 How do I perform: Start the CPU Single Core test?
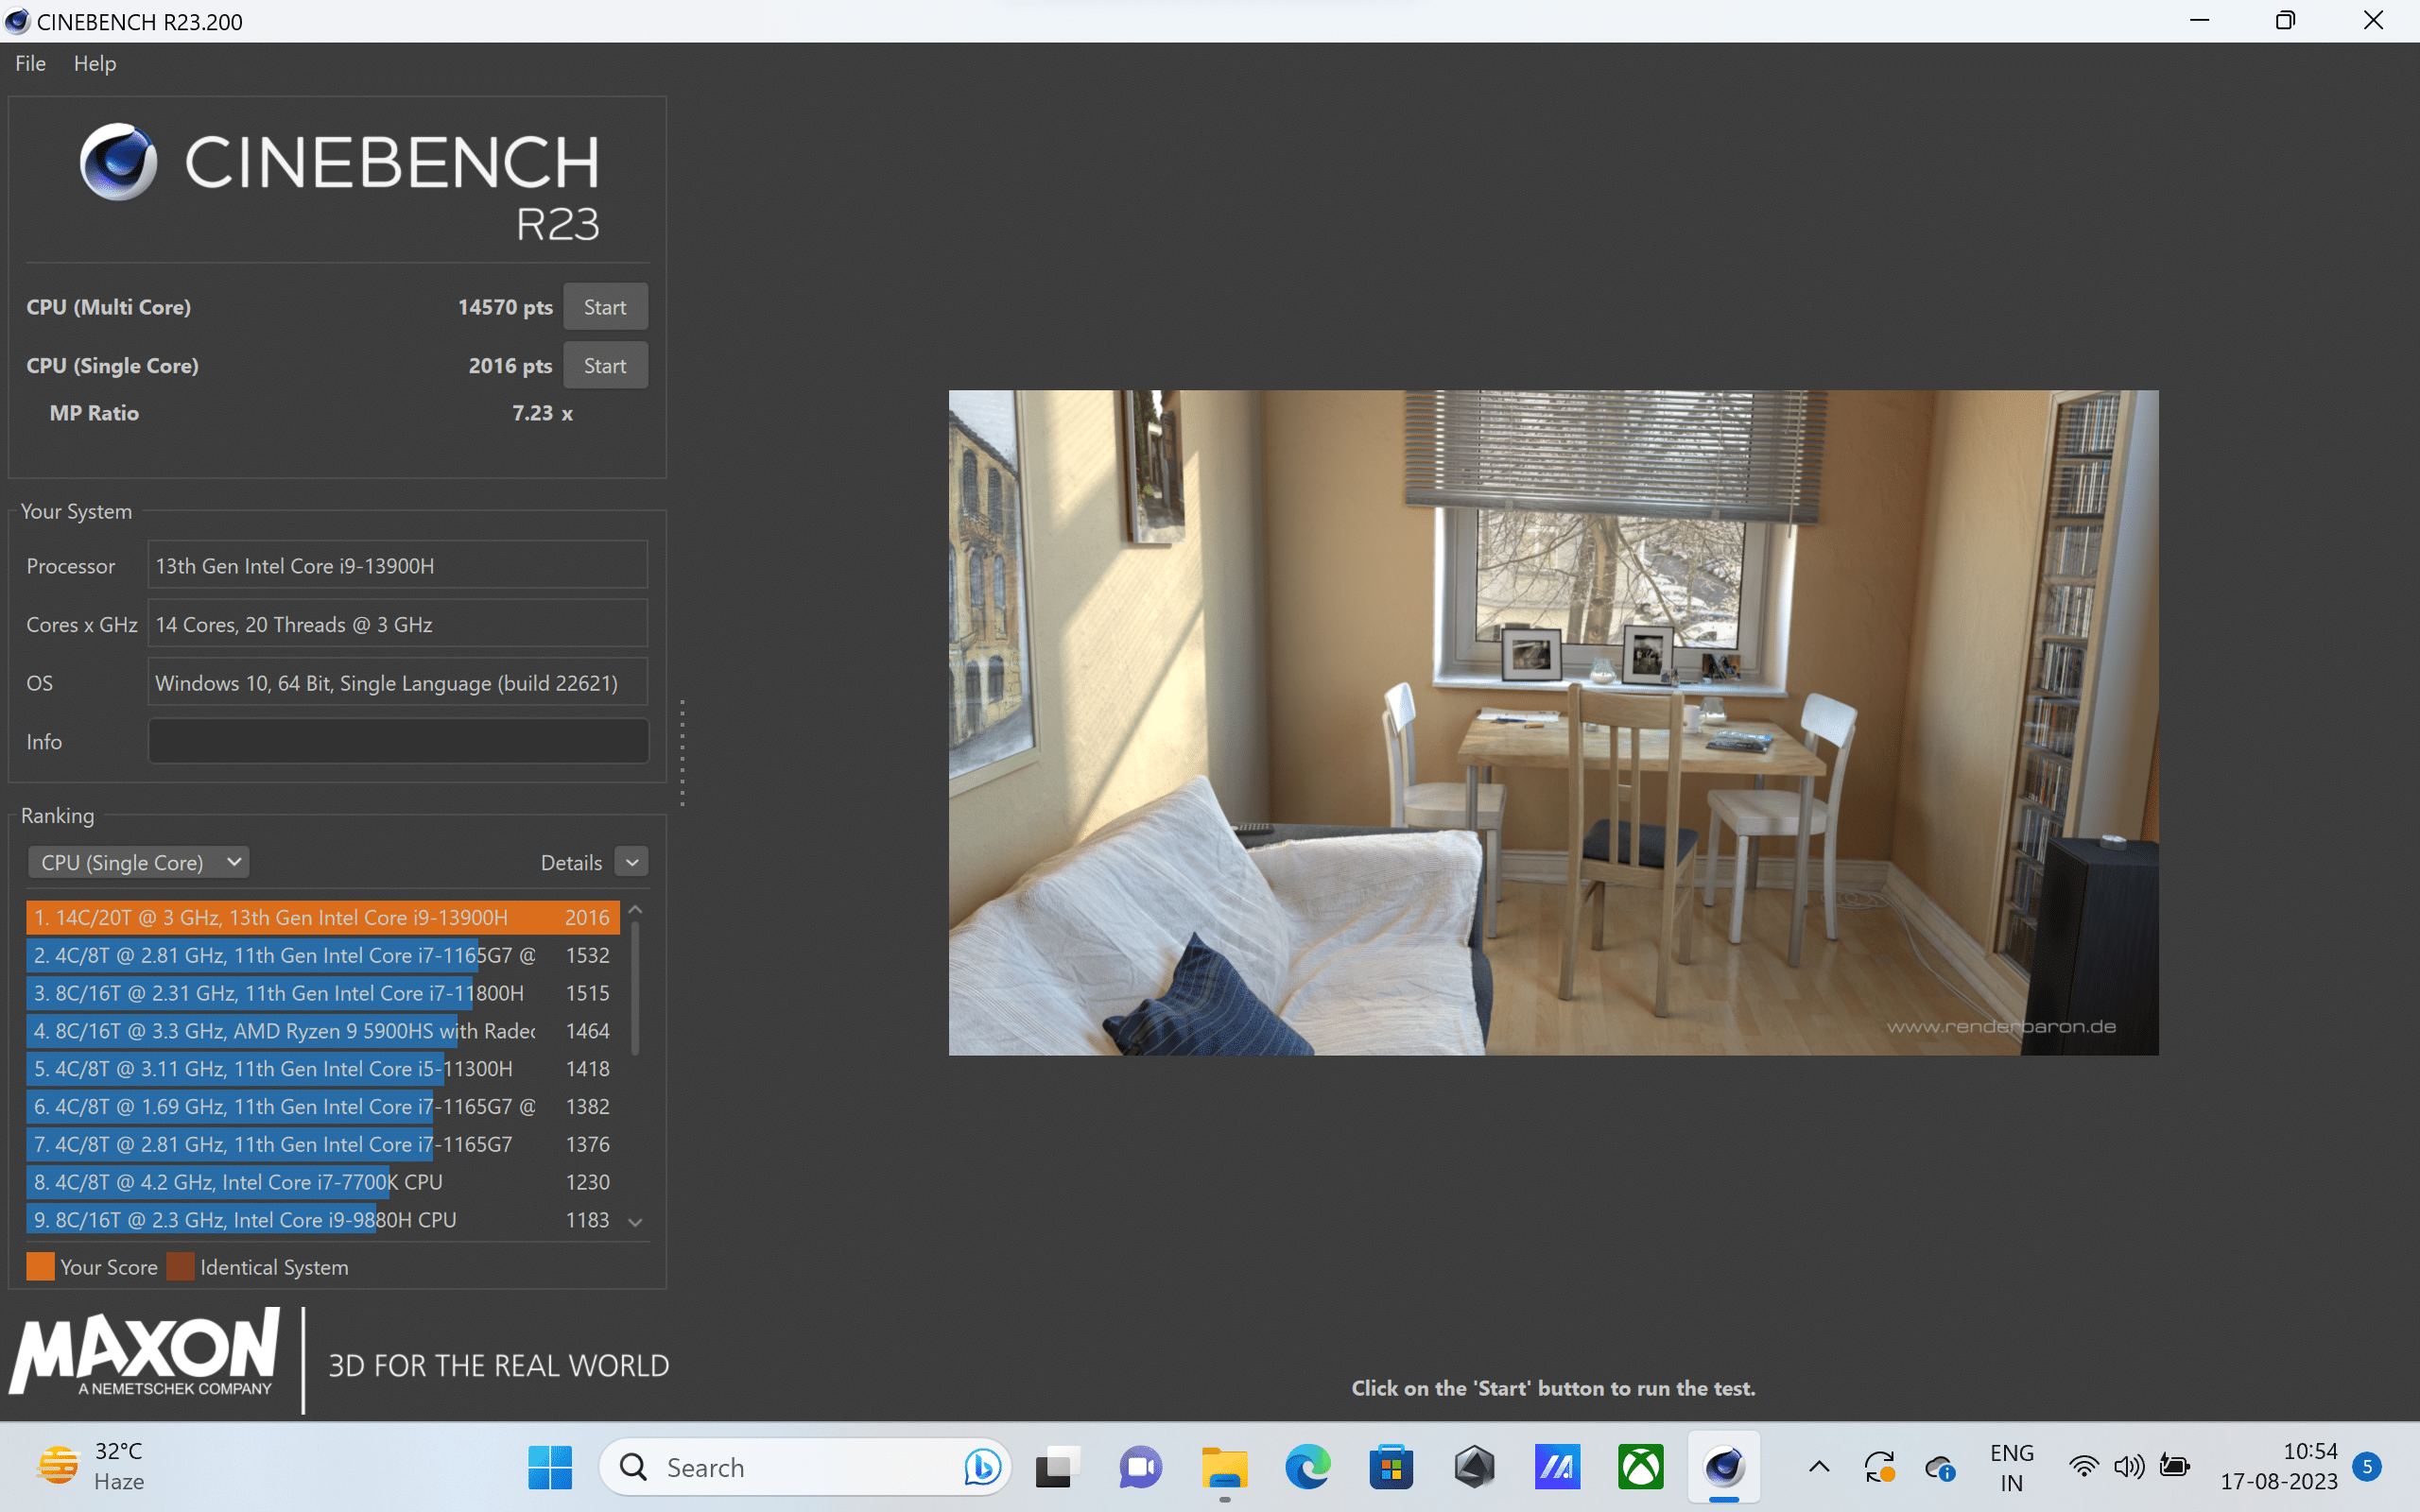point(605,366)
